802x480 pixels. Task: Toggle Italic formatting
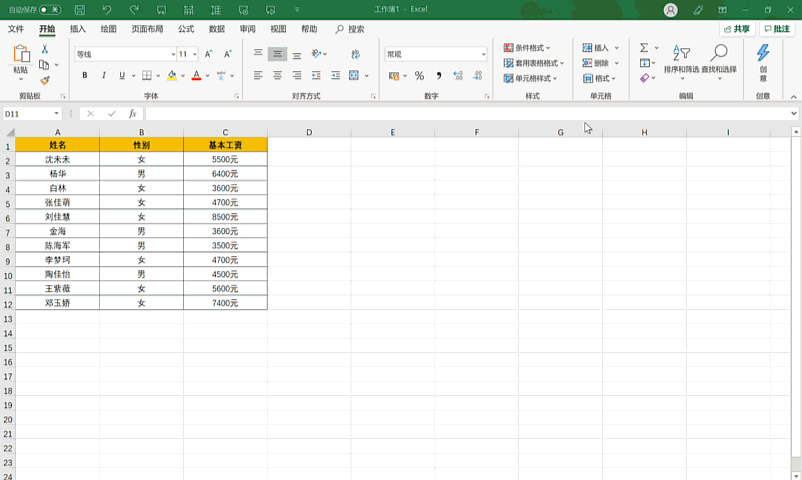[103, 75]
